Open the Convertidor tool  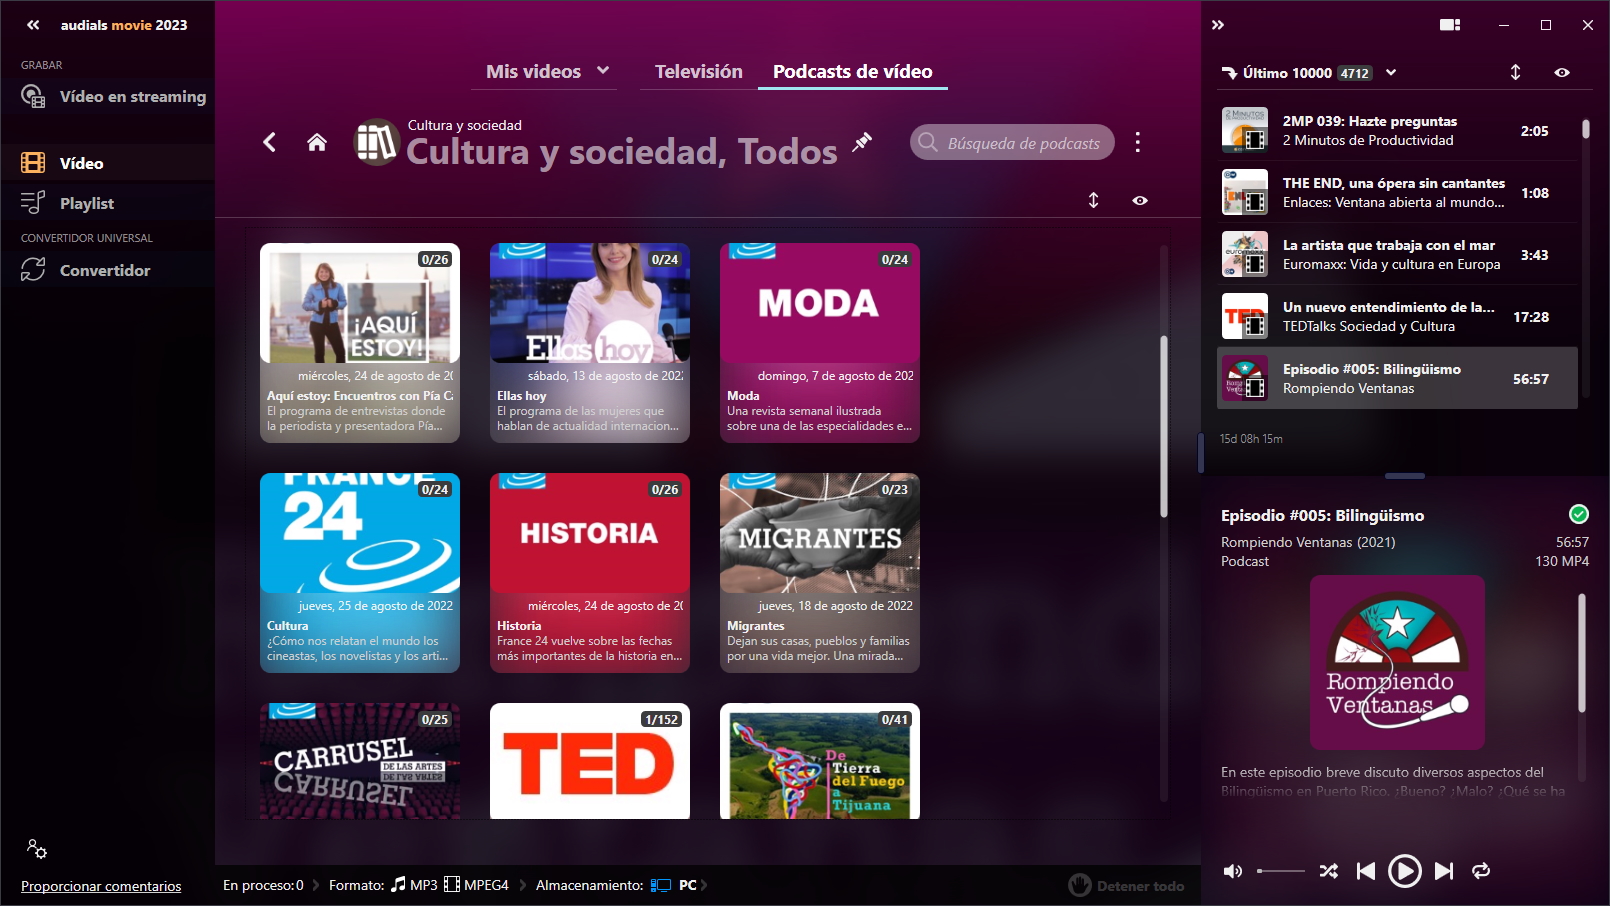pos(107,270)
